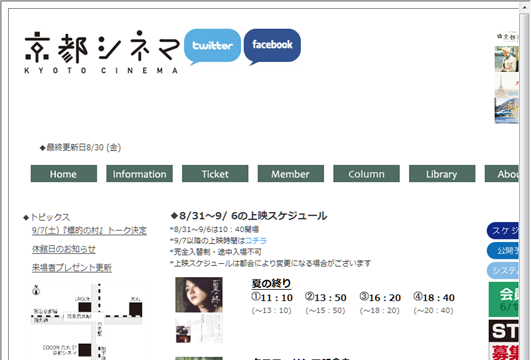Open the Member menu
The image size is (531, 360).
pos(291,174)
